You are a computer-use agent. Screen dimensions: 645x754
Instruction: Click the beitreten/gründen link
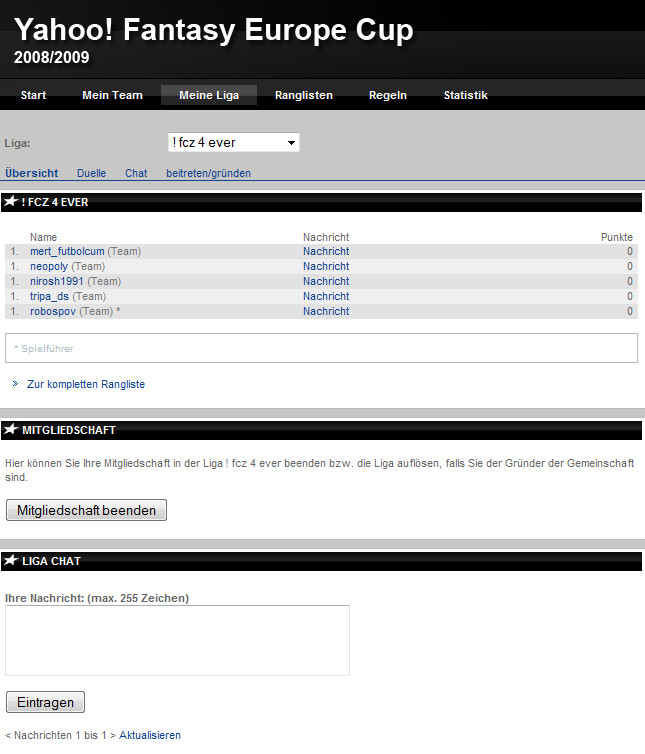[x=208, y=173]
